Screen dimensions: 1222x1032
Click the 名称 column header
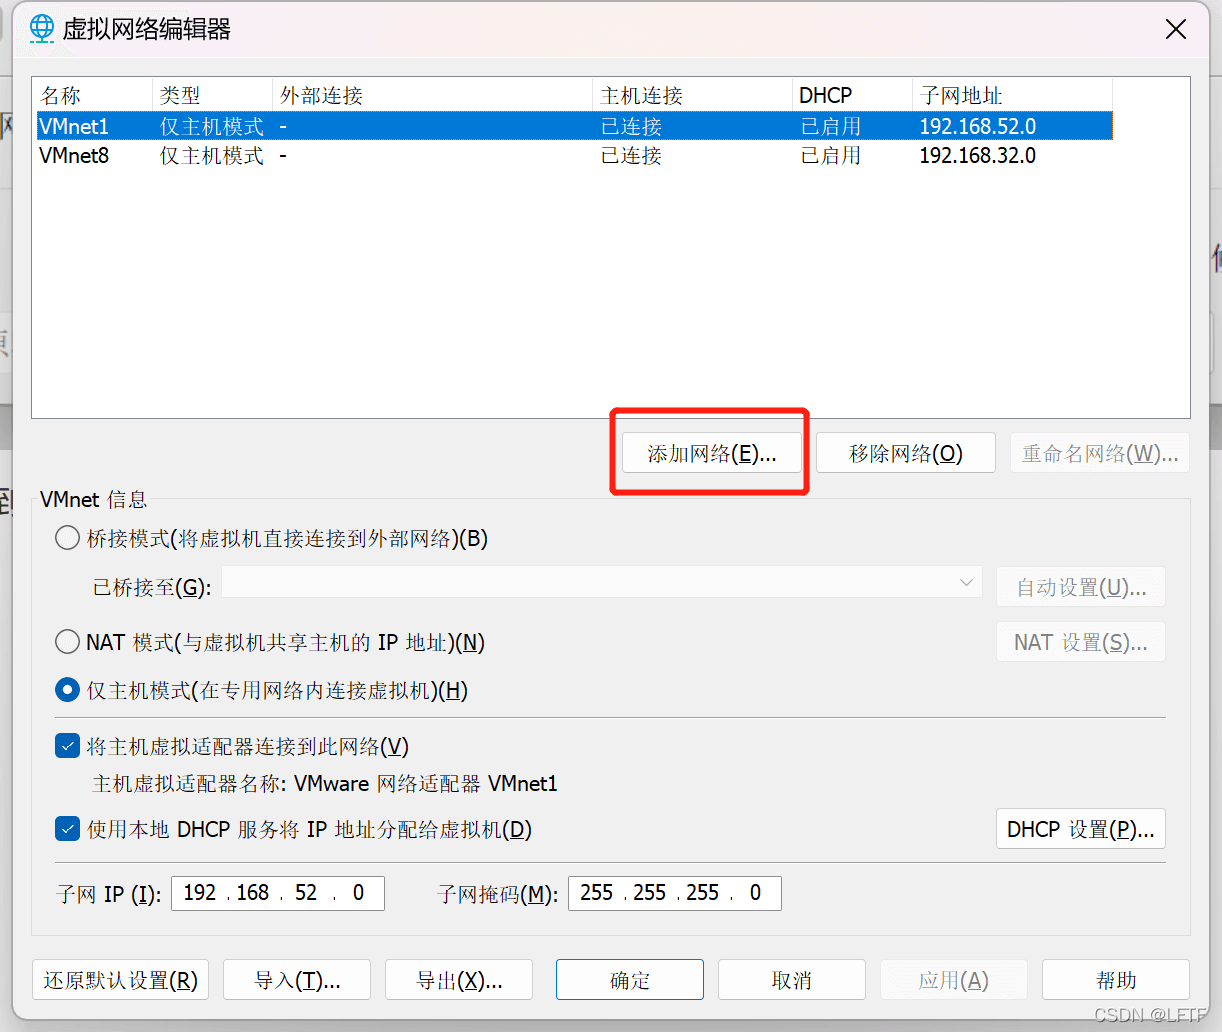point(92,95)
